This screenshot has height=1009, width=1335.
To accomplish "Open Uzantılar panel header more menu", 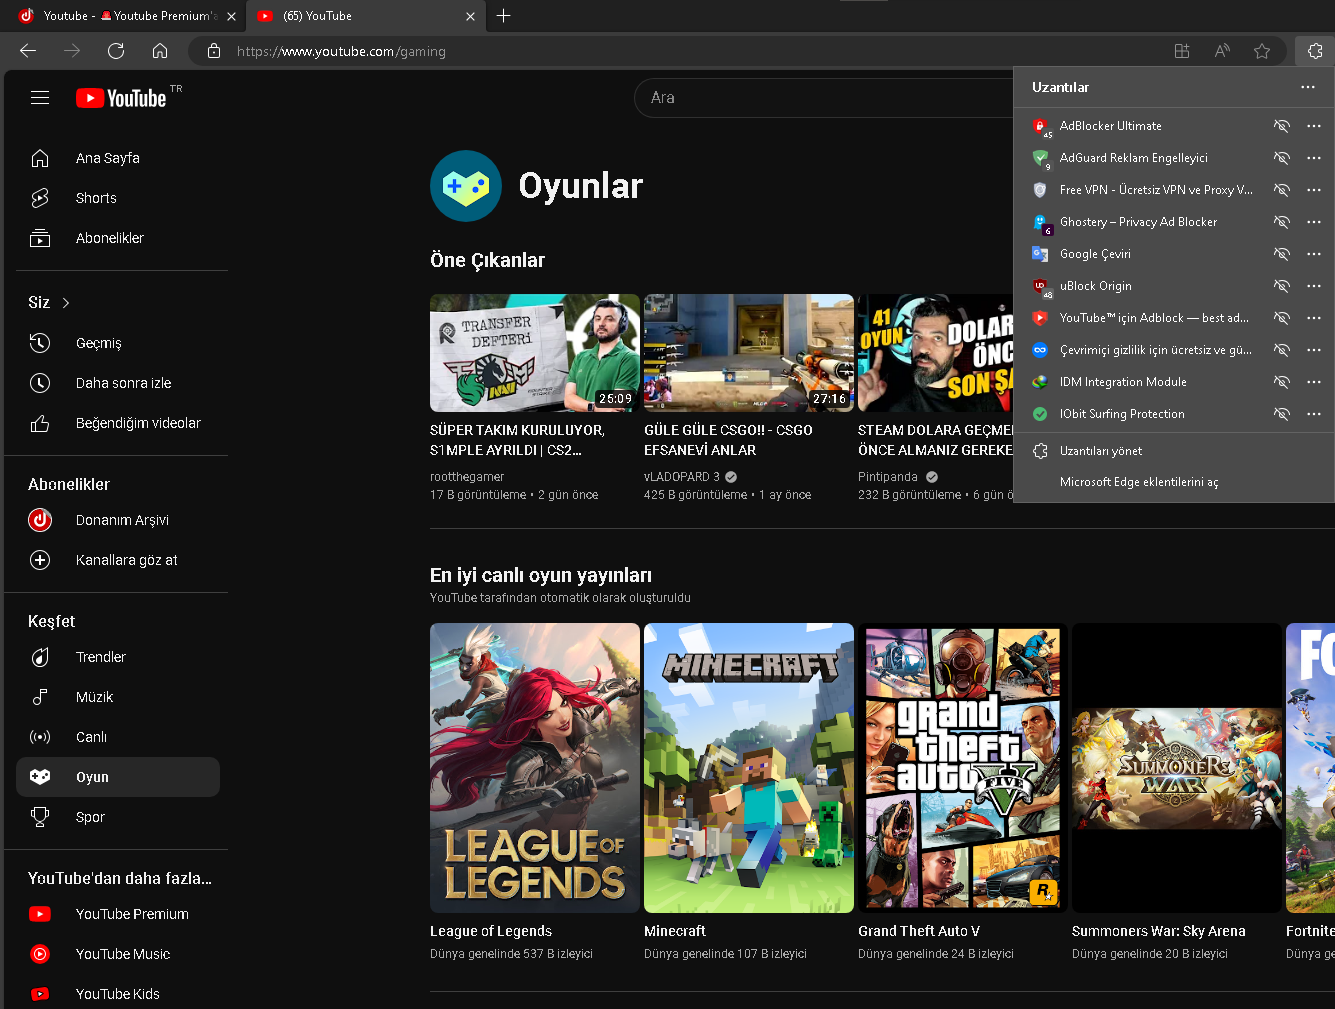I will 1308,87.
